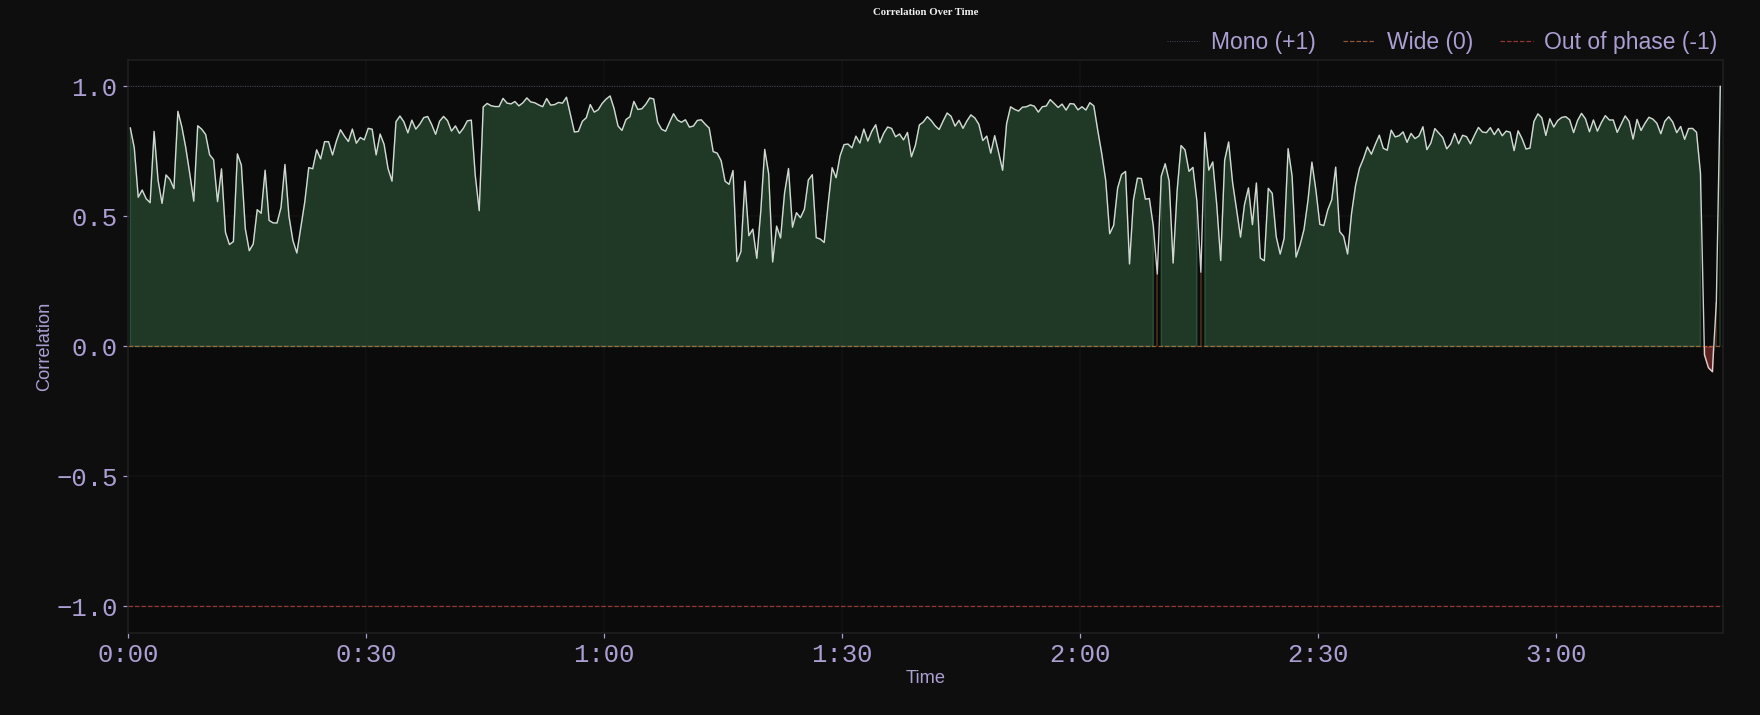Click the 3:00 time axis label

click(1556, 654)
